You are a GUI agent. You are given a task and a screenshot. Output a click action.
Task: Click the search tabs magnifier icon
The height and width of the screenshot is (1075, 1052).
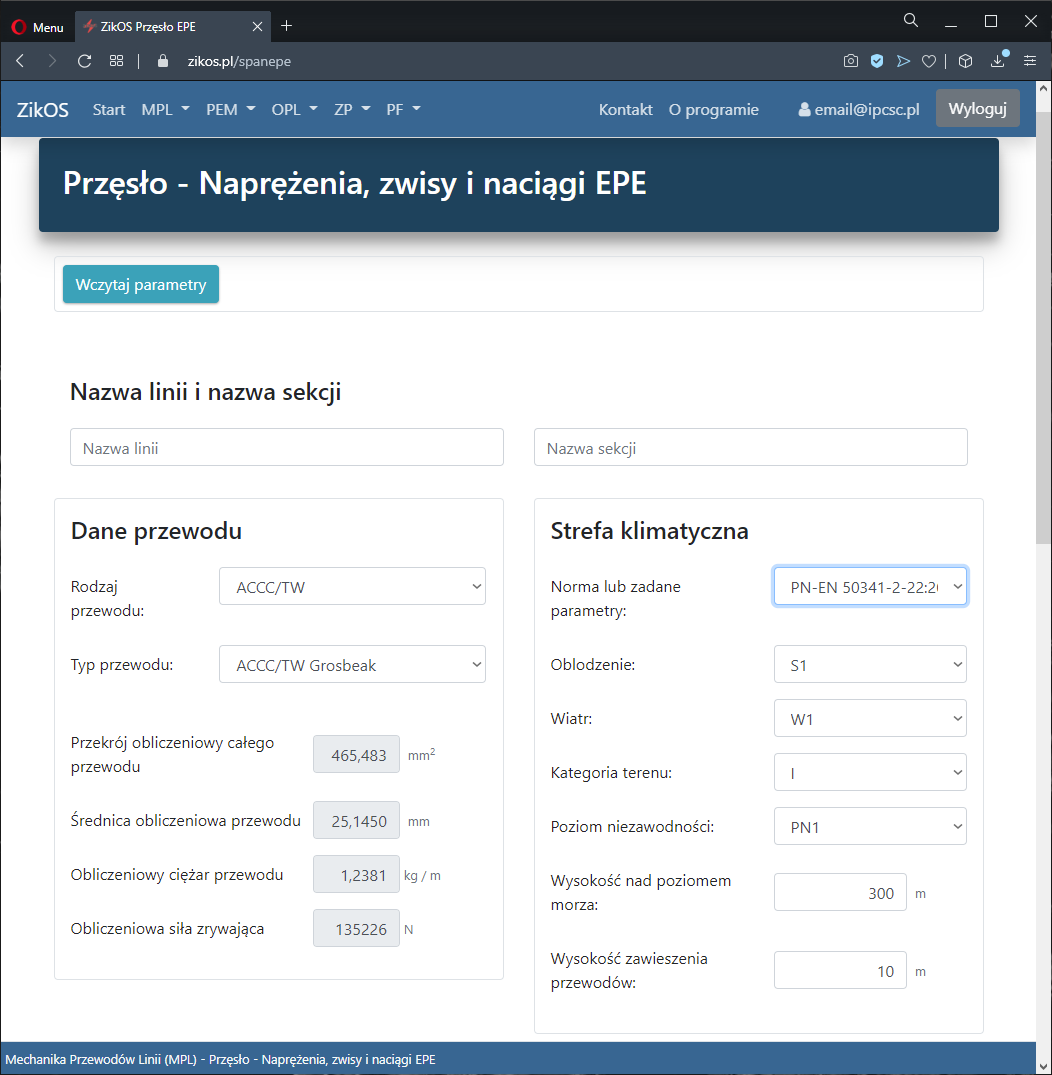click(x=911, y=21)
